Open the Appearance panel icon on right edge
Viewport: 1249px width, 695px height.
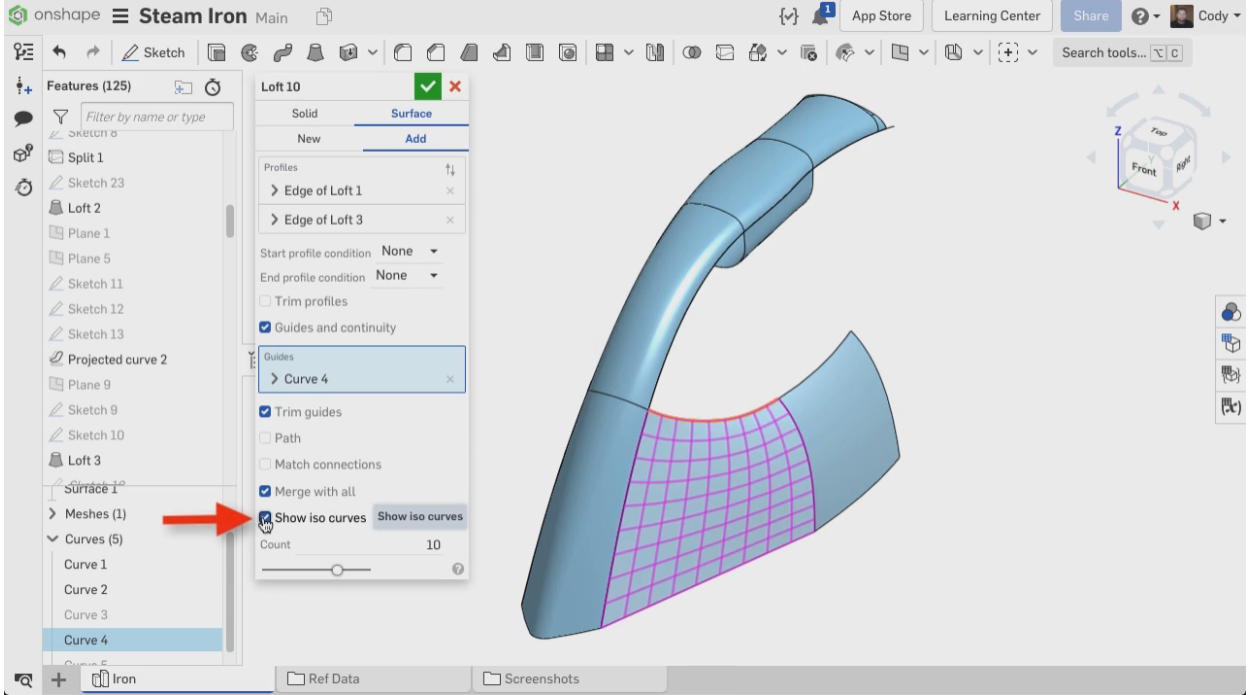pyautogui.click(x=1231, y=314)
